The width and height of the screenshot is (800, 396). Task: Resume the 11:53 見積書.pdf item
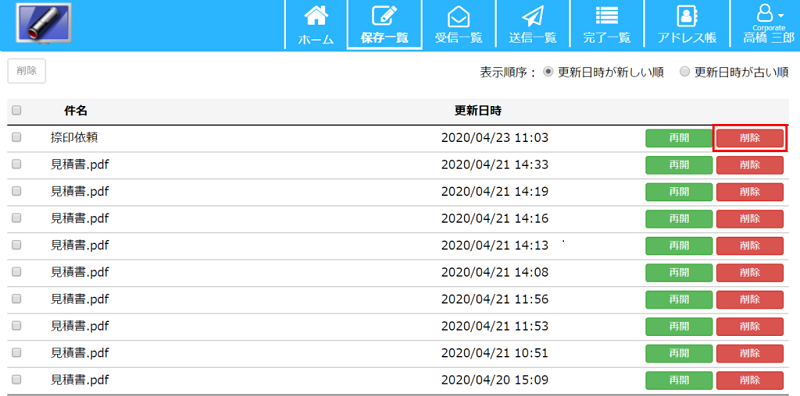(679, 327)
